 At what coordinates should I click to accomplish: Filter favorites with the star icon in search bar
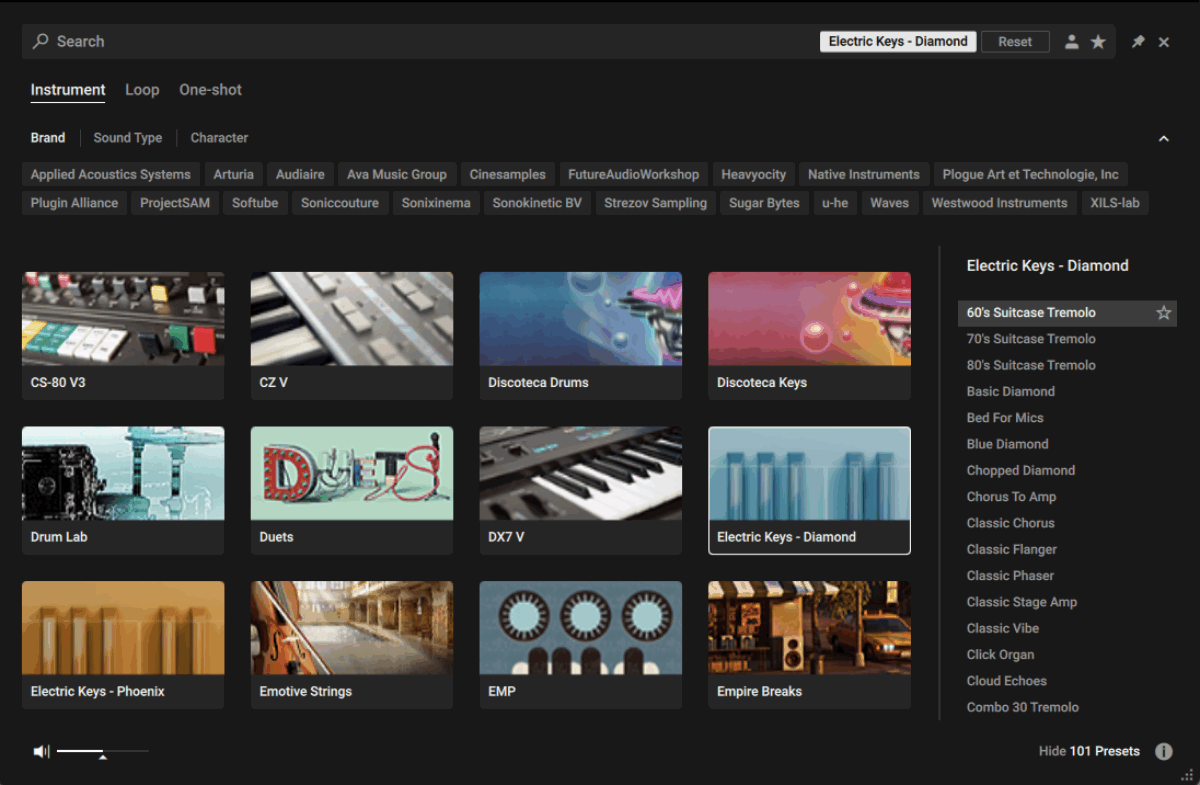click(x=1098, y=42)
